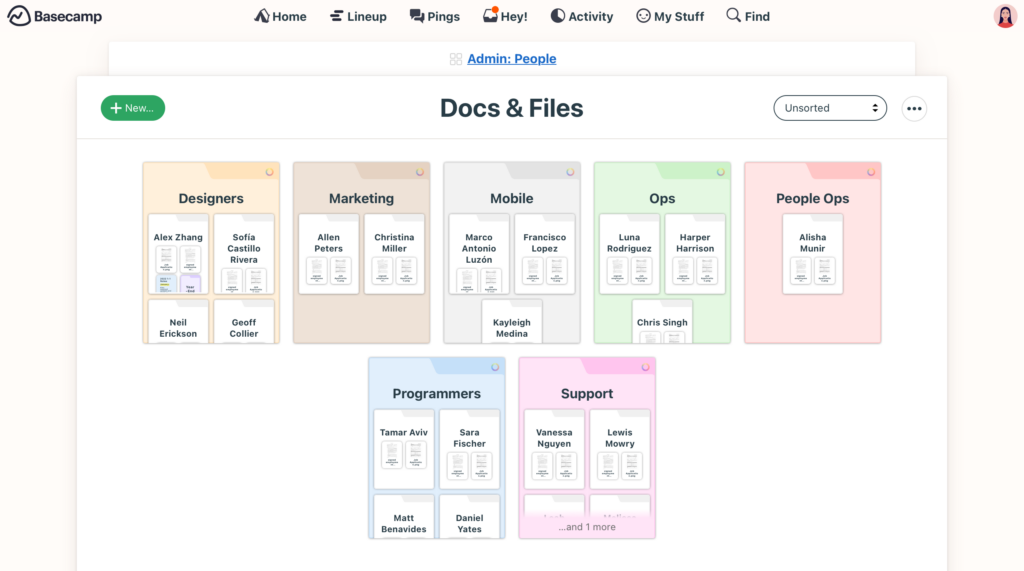
Task: Go to Home in top navigation
Action: pyautogui.click(x=280, y=16)
